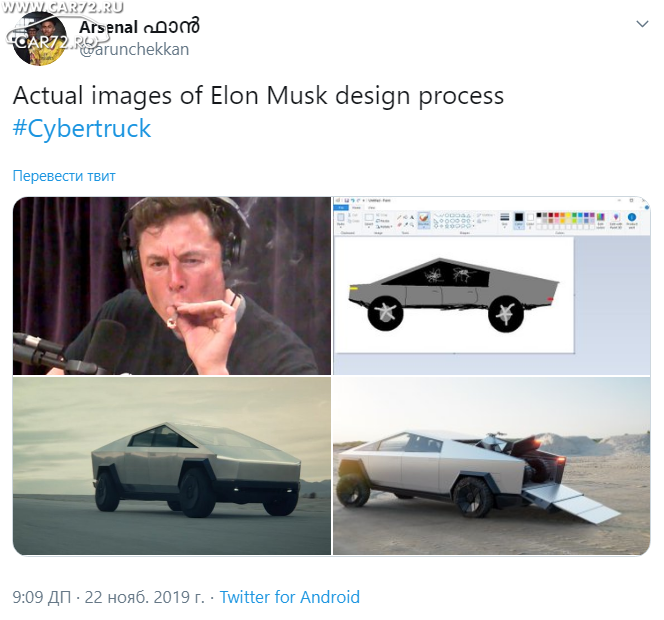The image size is (664, 620).
Task: Open the Arsenal fan profile avatar
Action: coord(39,39)
